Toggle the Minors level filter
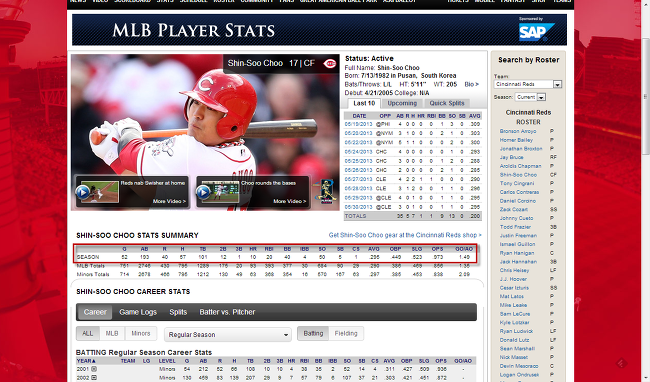The height and width of the screenshot is (382, 650). [141, 333]
